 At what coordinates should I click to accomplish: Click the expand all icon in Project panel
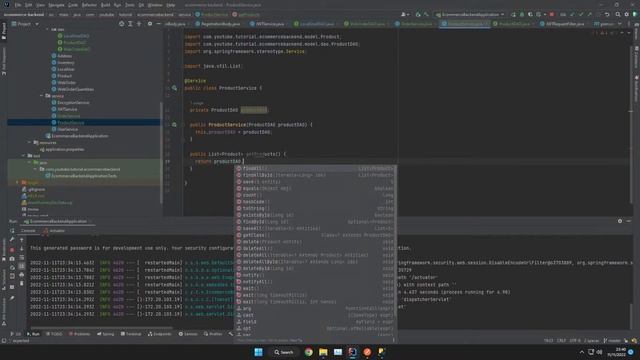point(130,24)
